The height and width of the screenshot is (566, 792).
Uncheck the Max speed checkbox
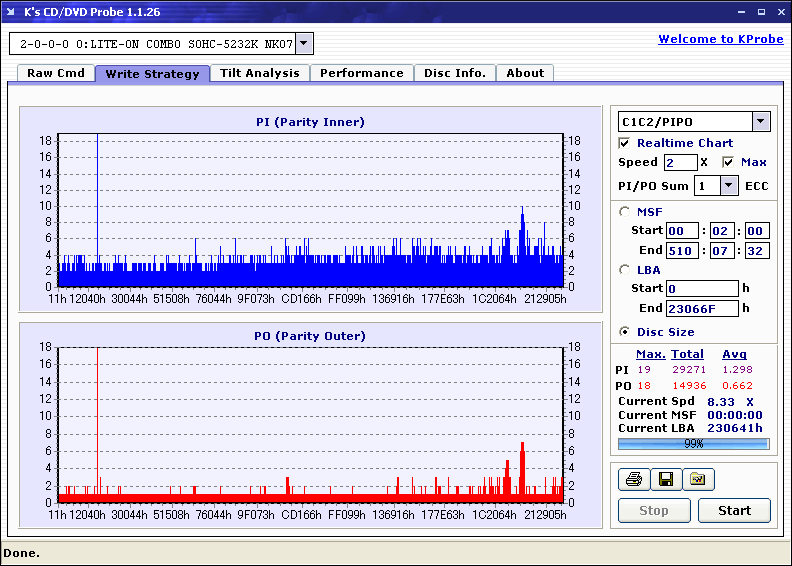click(x=728, y=162)
